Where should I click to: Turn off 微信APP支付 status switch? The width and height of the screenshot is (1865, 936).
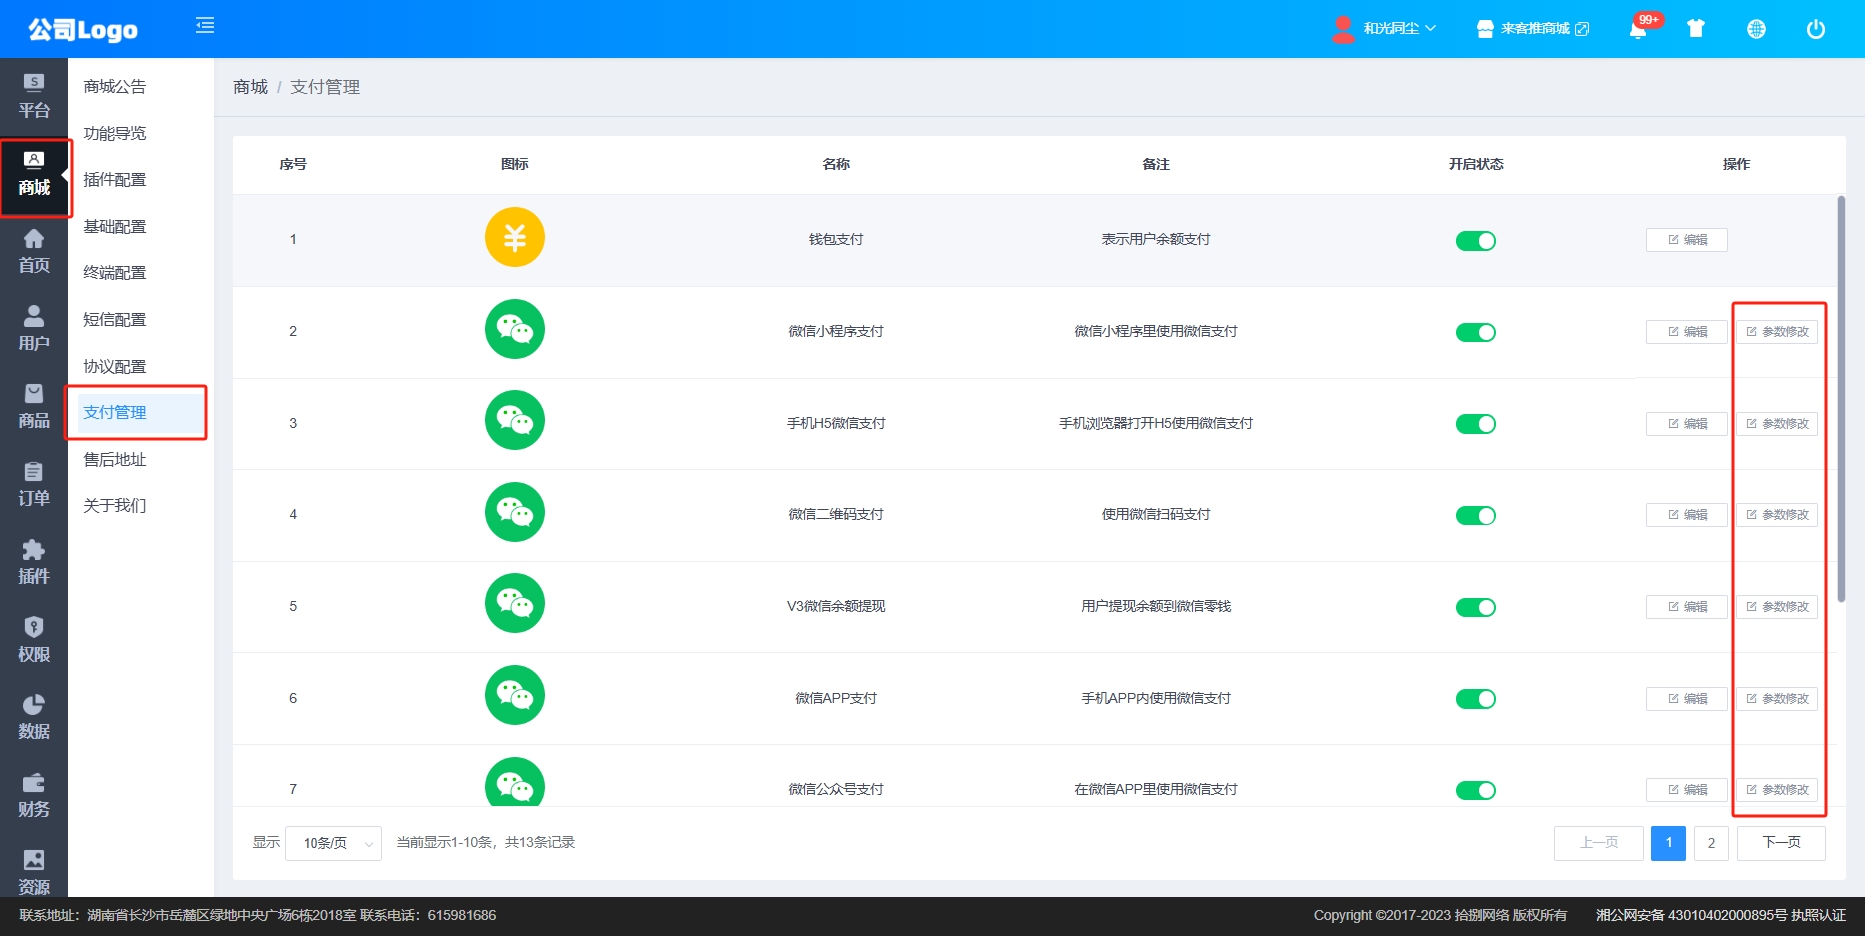1475,699
